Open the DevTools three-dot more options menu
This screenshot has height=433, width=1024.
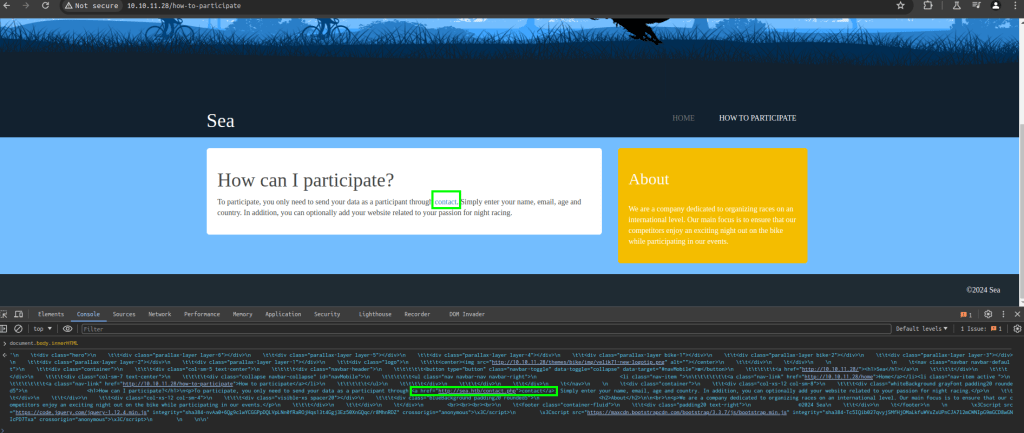[x=1003, y=314]
